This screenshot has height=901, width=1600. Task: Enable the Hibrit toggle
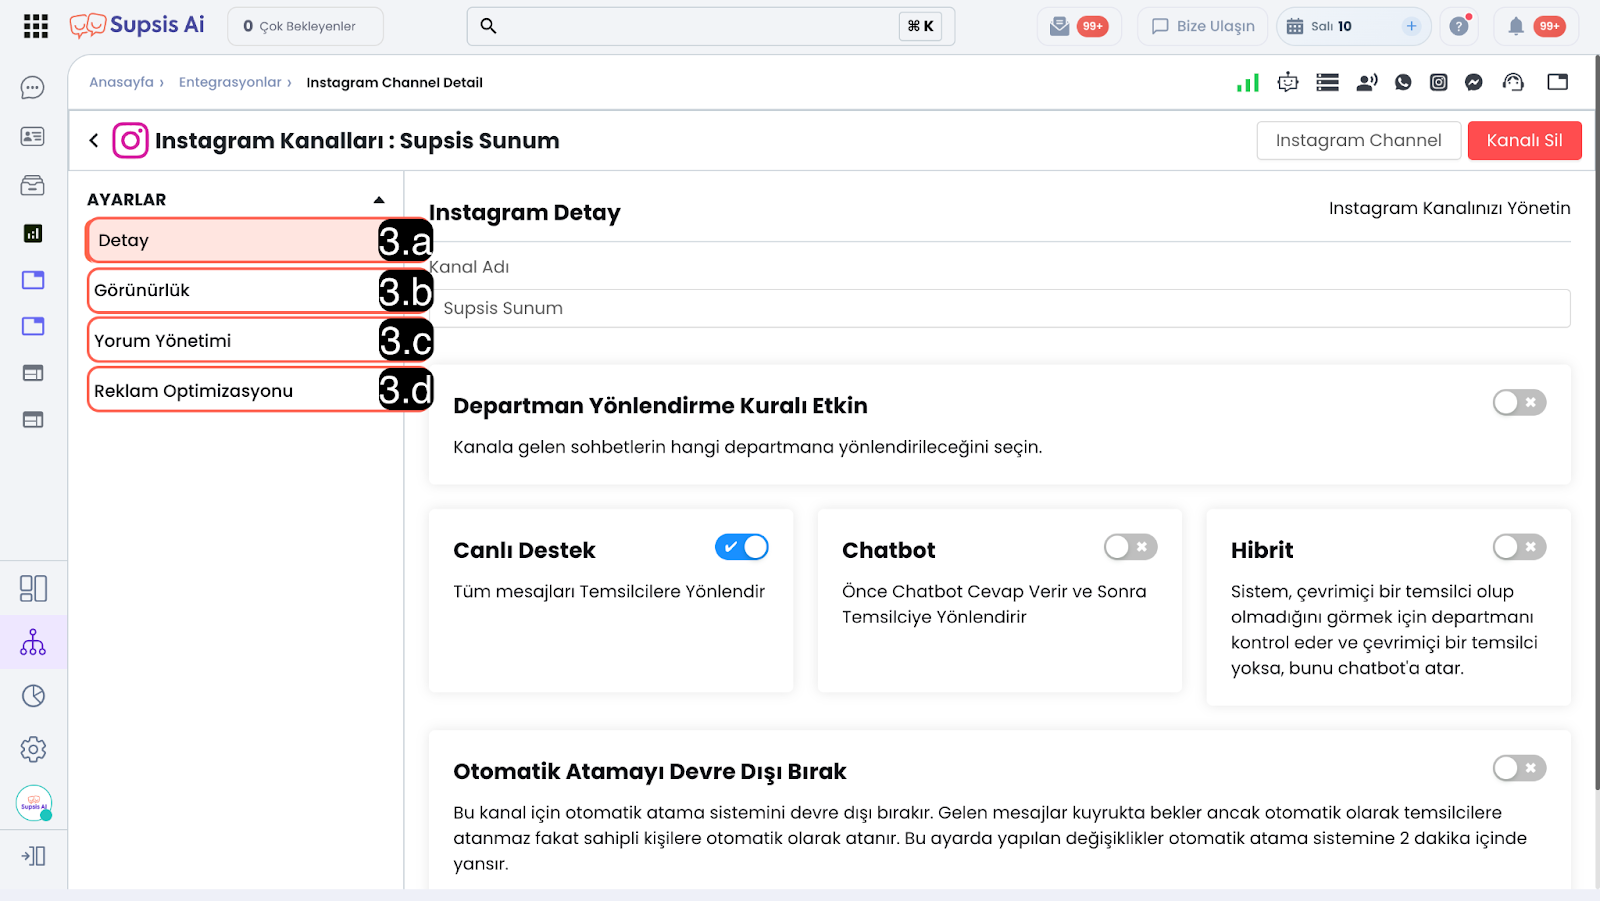1519,547
